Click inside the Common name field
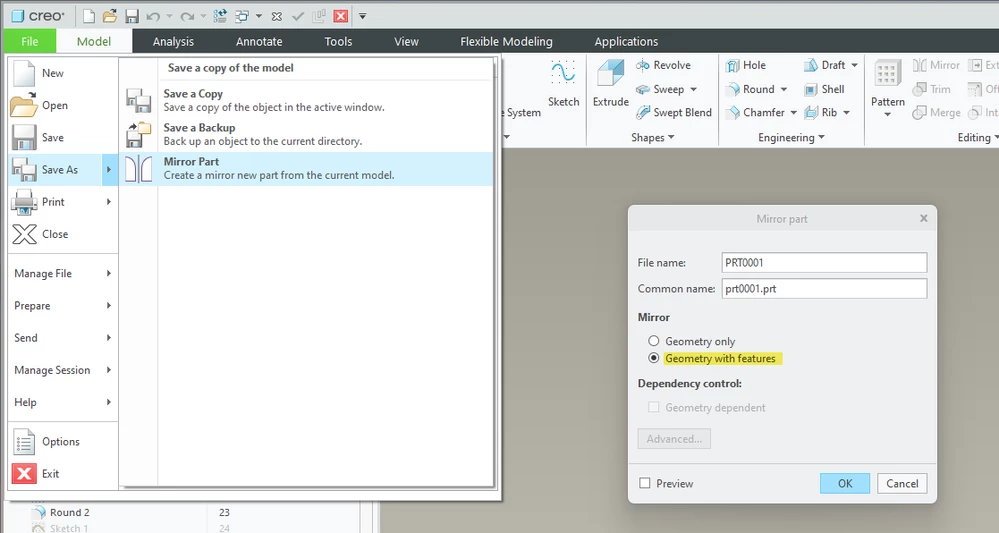The width and height of the screenshot is (999, 533). click(824, 288)
